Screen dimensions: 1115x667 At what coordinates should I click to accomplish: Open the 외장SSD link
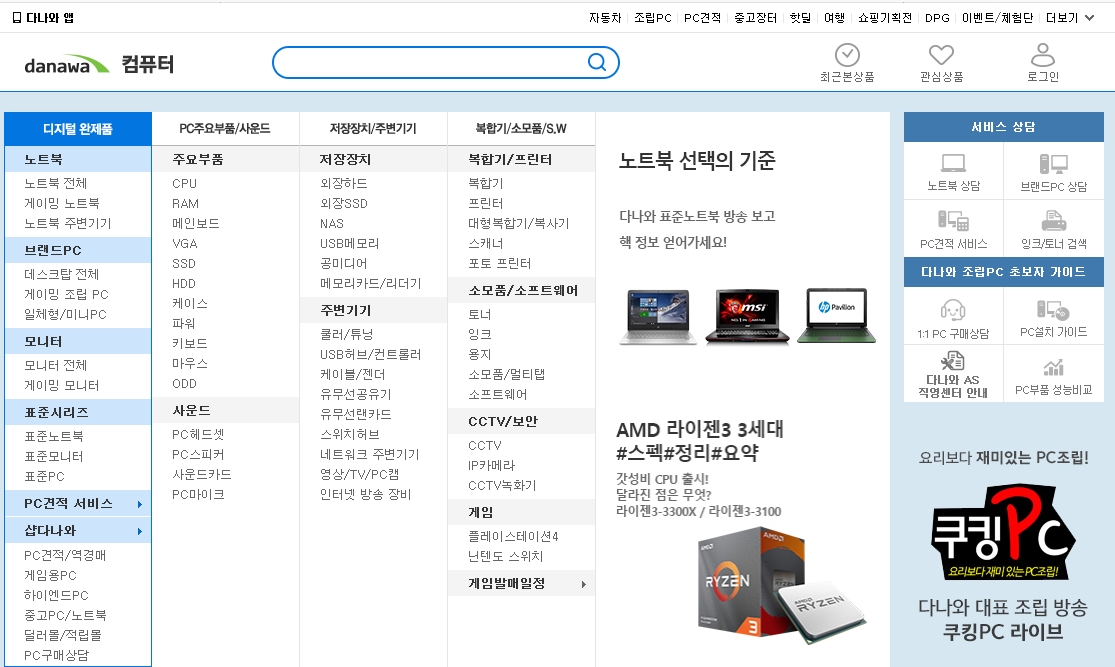343,203
